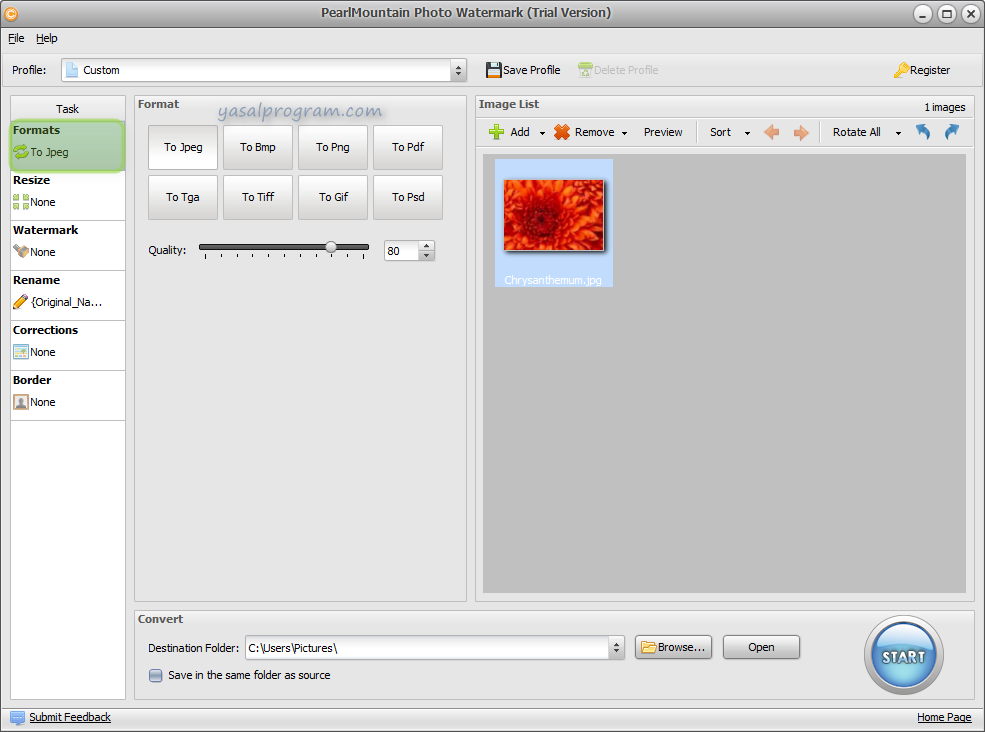Viewport: 985px width, 732px height.
Task: Open the Help menu
Action: (47, 38)
